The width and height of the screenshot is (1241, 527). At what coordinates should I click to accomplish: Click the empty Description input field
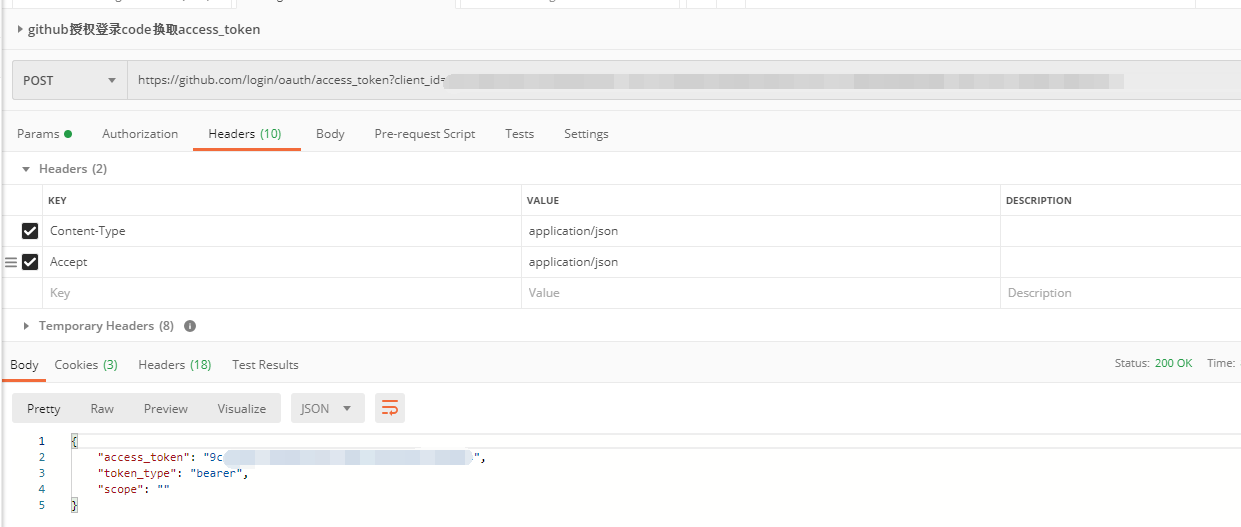(1120, 293)
